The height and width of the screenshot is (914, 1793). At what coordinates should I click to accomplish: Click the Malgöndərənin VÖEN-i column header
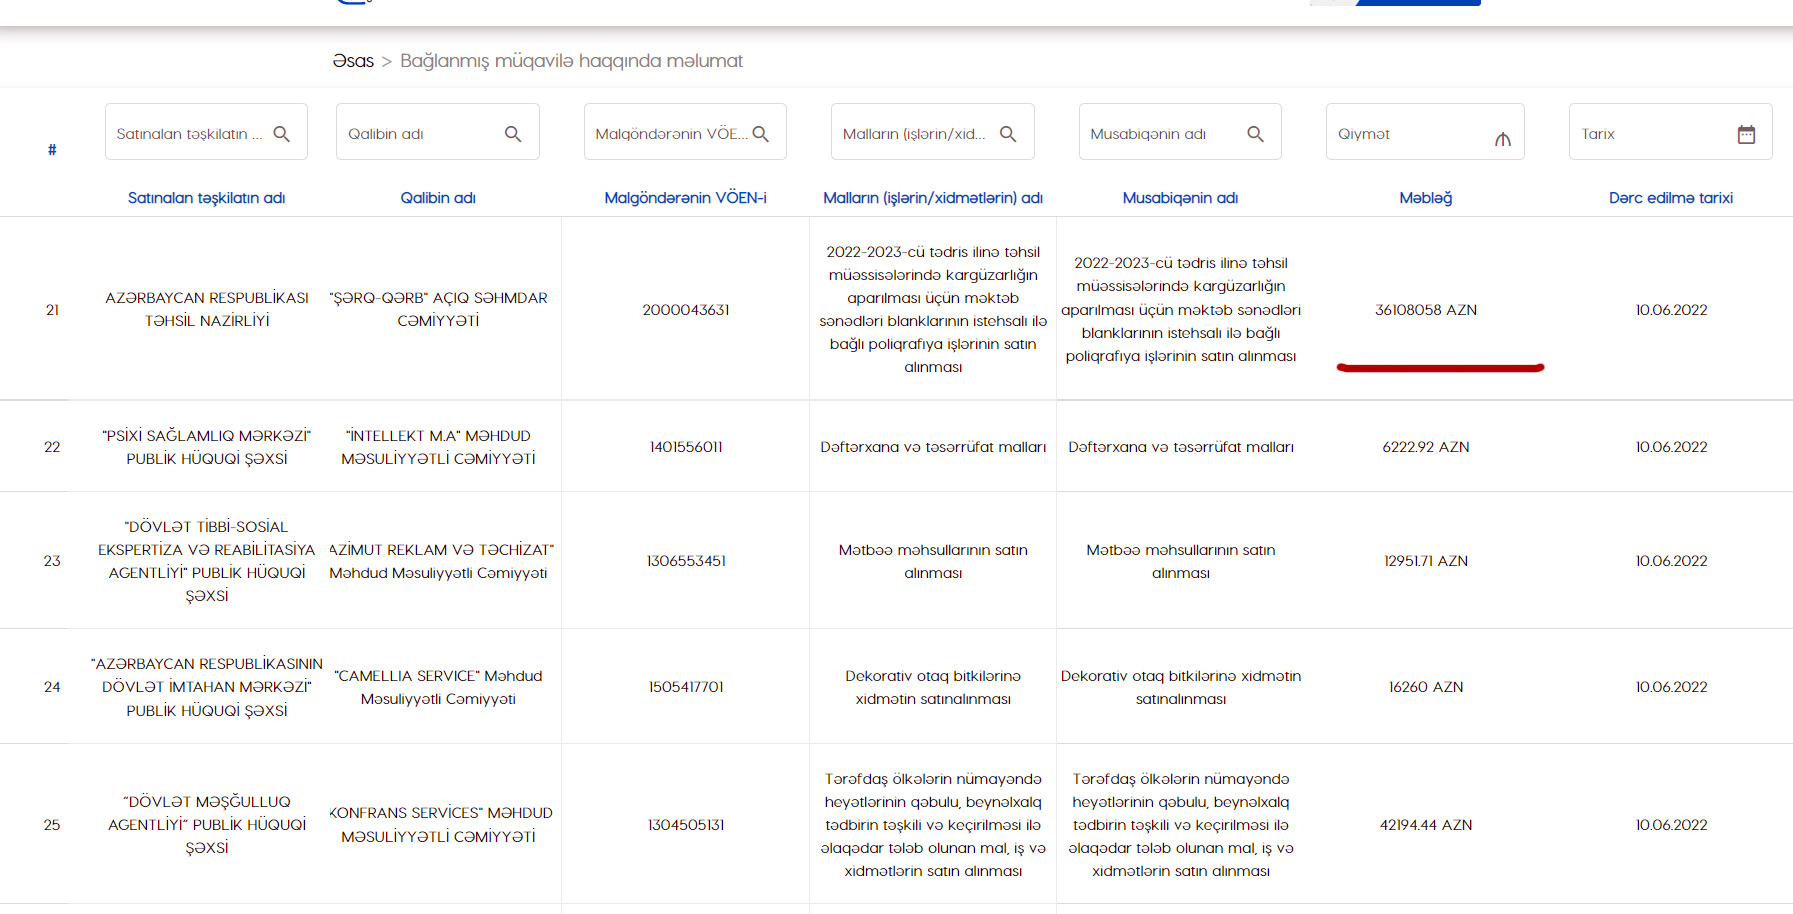(685, 198)
